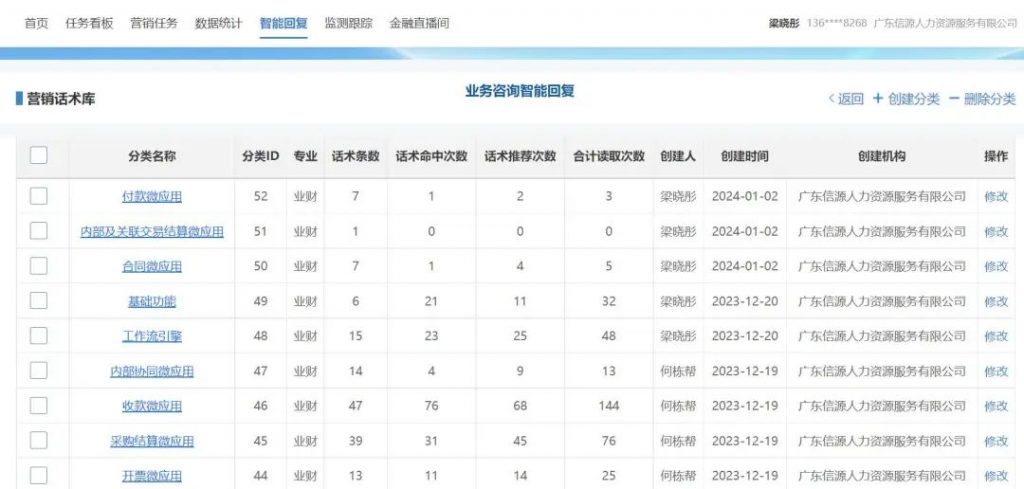1024x489 pixels.
Task: Tick the checkbox beside 基础功能
Action: coord(39,301)
